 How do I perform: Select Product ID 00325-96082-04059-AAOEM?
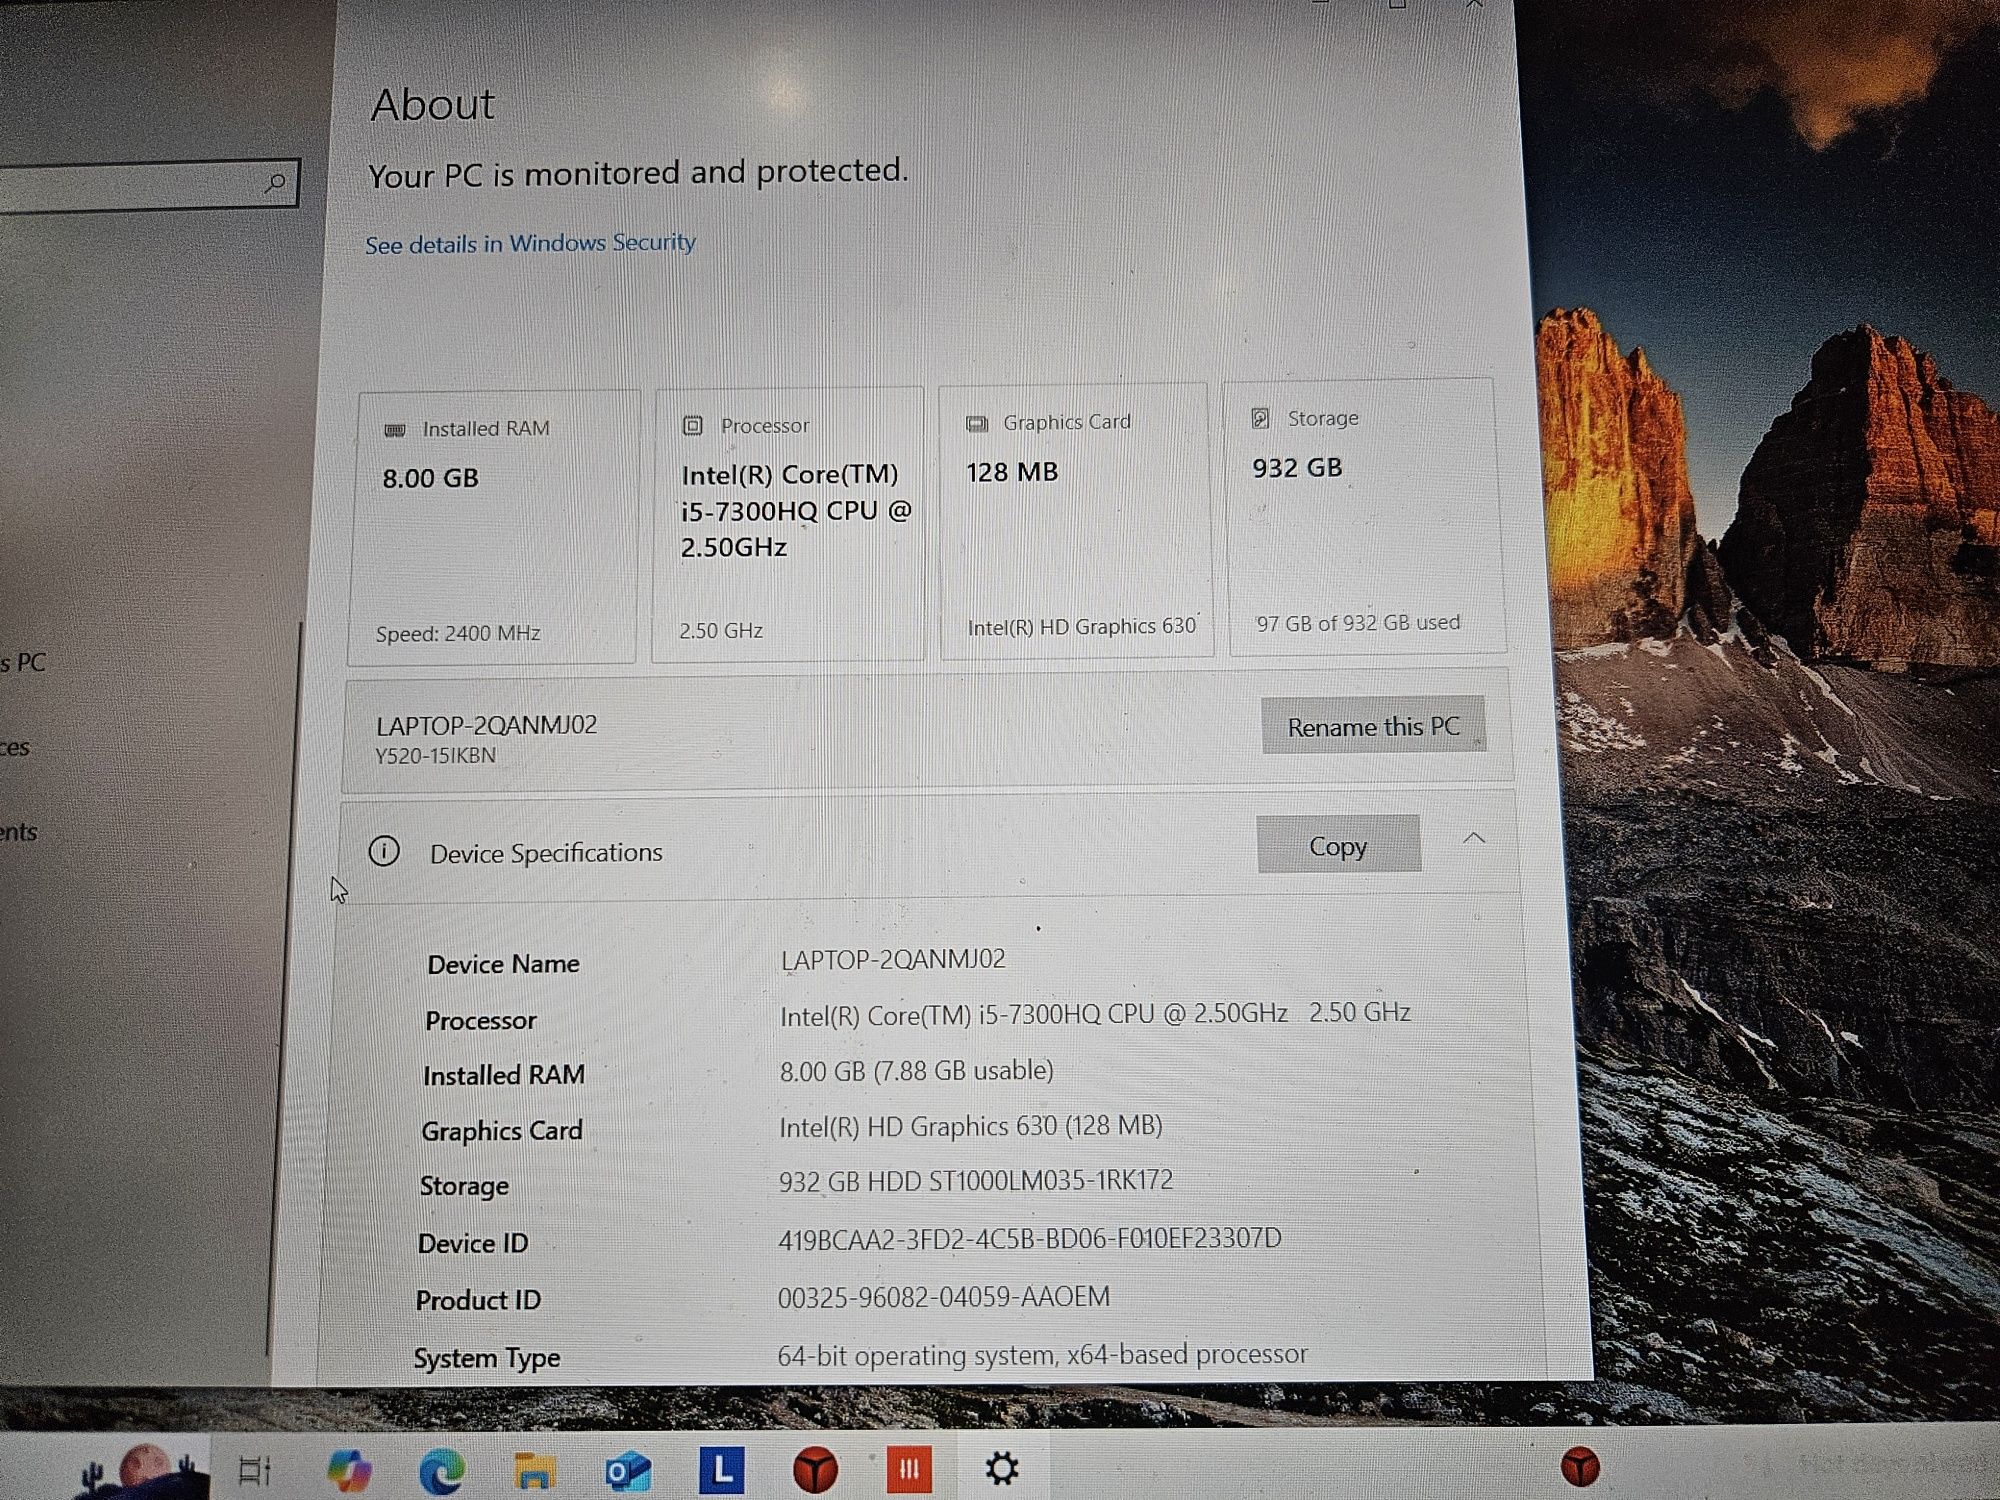tap(943, 1297)
